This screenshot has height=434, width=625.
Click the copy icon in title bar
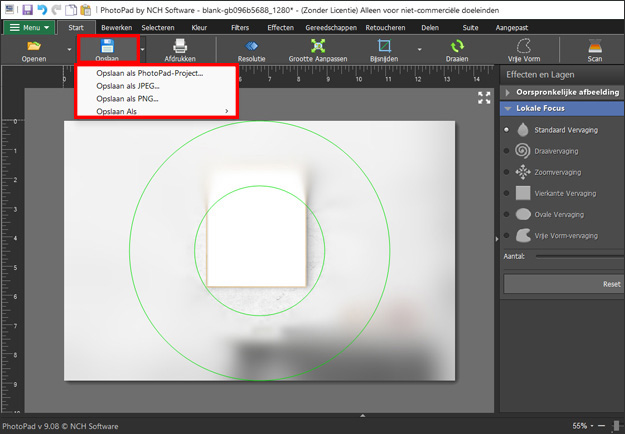(71, 10)
